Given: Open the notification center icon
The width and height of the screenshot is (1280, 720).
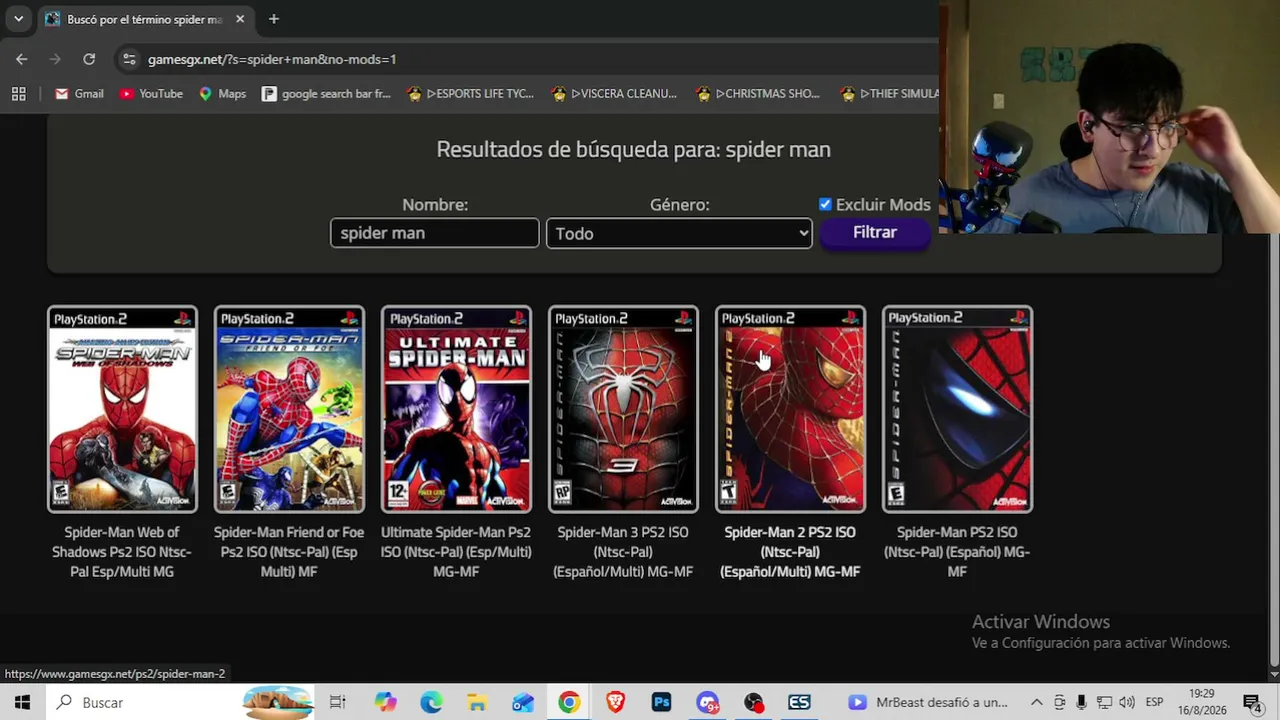Looking at the screenshot, I should [1252, 702].
